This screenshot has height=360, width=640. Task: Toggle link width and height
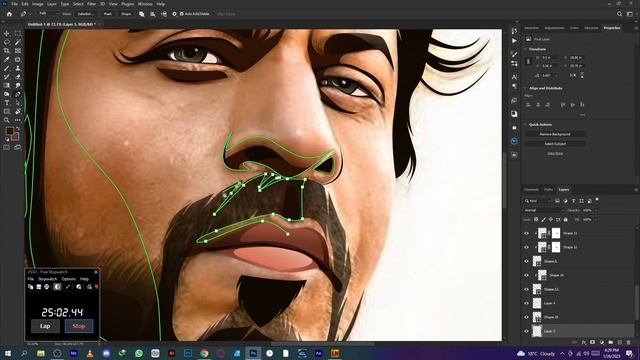click(x=529, y=61)
